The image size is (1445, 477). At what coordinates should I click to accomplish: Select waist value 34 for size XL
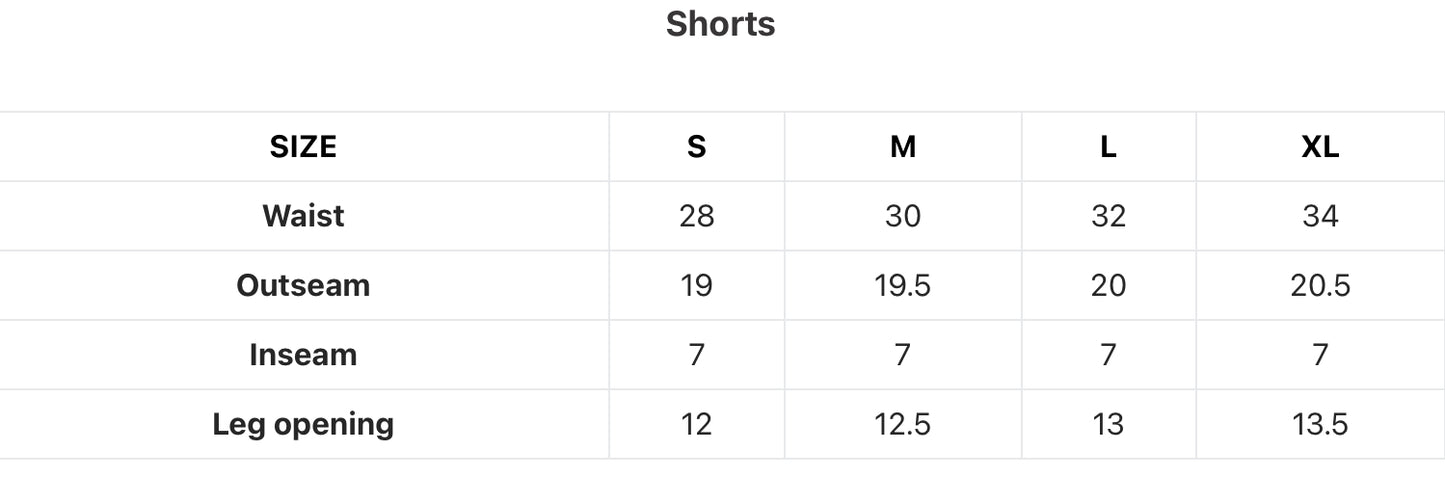tap(1320, 216)
